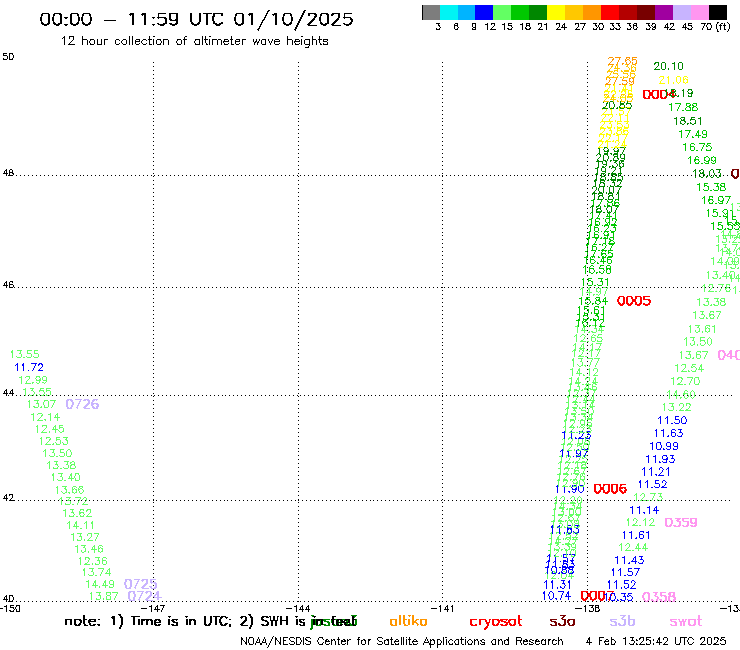Image resolution: width=740 pixels, height=650 pixels.
Task: Click the timestamp '4 Feb 13:25:42 UTC 2025'
Action: (656, 641)
